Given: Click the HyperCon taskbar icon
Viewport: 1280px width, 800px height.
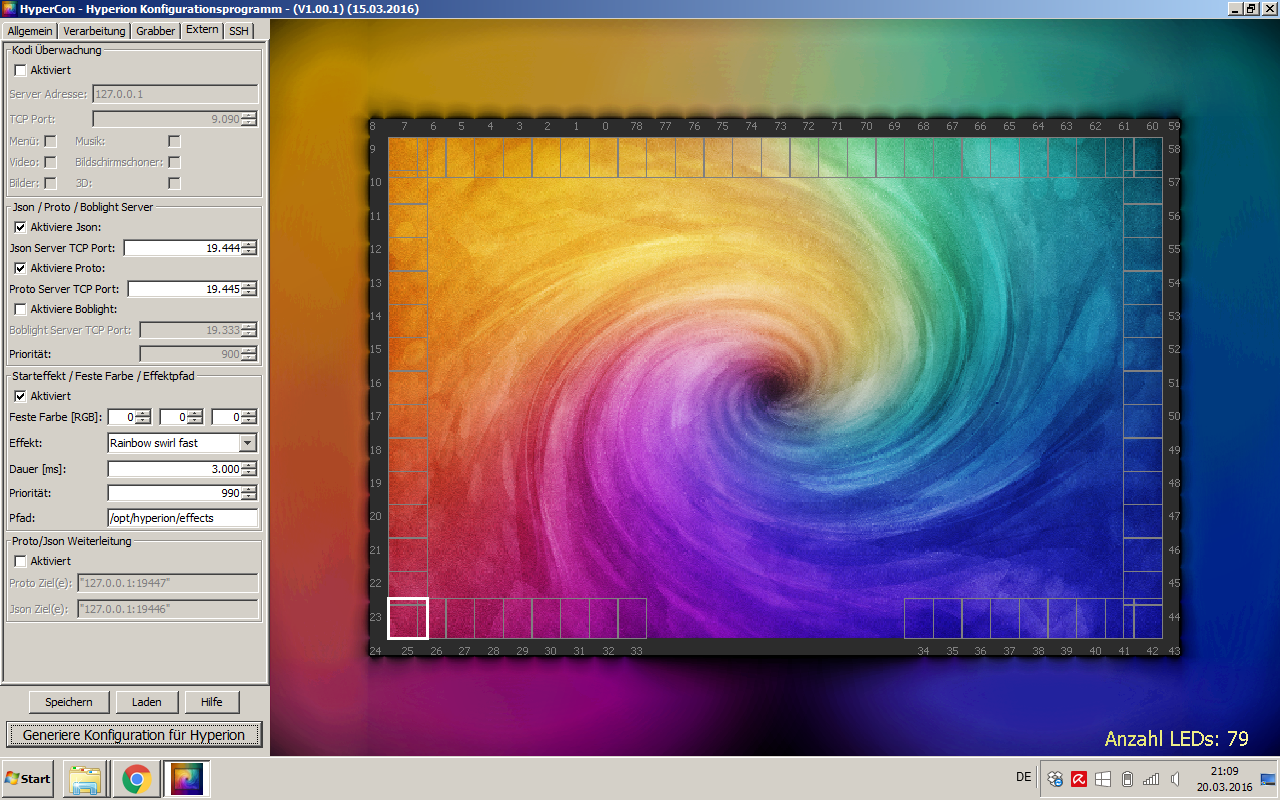Looking at the screenshot, I should [x=187, y=779].
